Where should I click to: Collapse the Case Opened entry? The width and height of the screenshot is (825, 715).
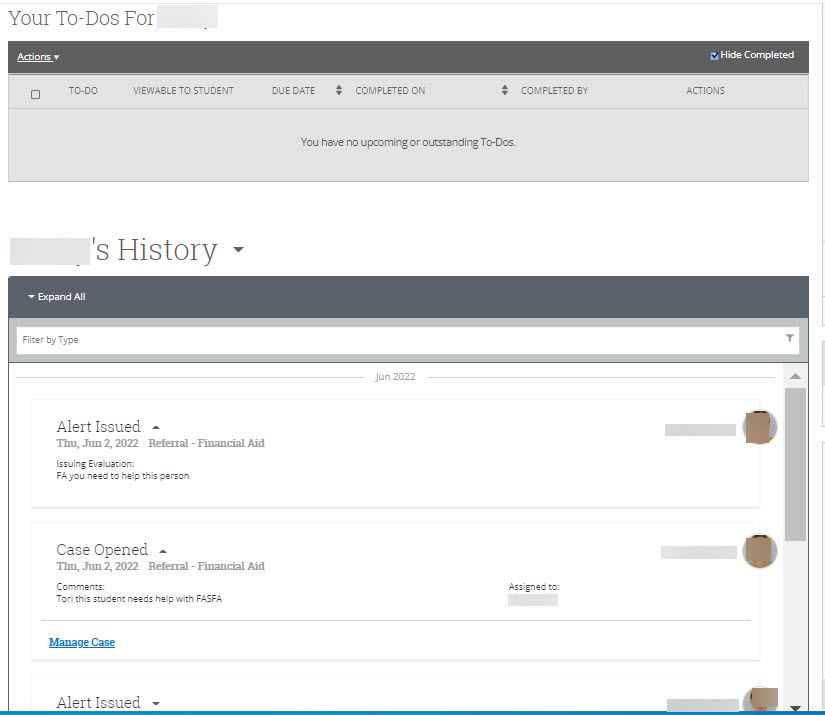[x=163, y=551]
